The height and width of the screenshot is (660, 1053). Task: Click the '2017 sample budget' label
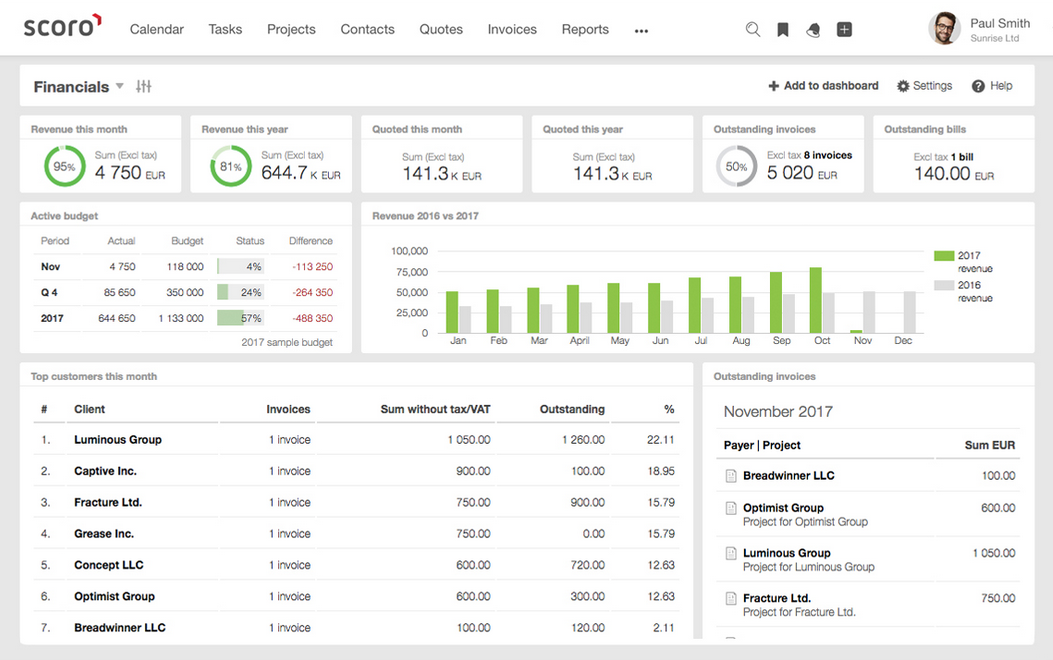287,342
